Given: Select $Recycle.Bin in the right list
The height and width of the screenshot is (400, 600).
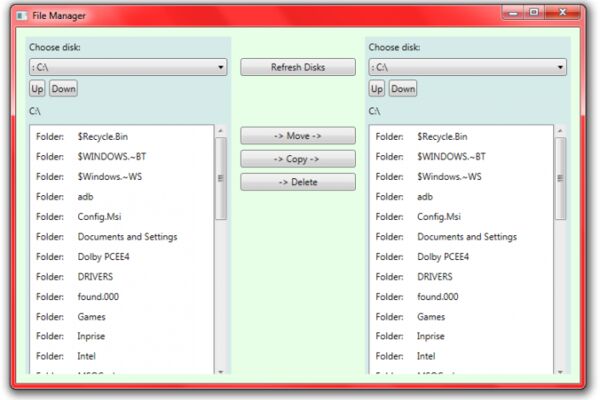Looking at the screenshot, I should click(x=461, y=137).
